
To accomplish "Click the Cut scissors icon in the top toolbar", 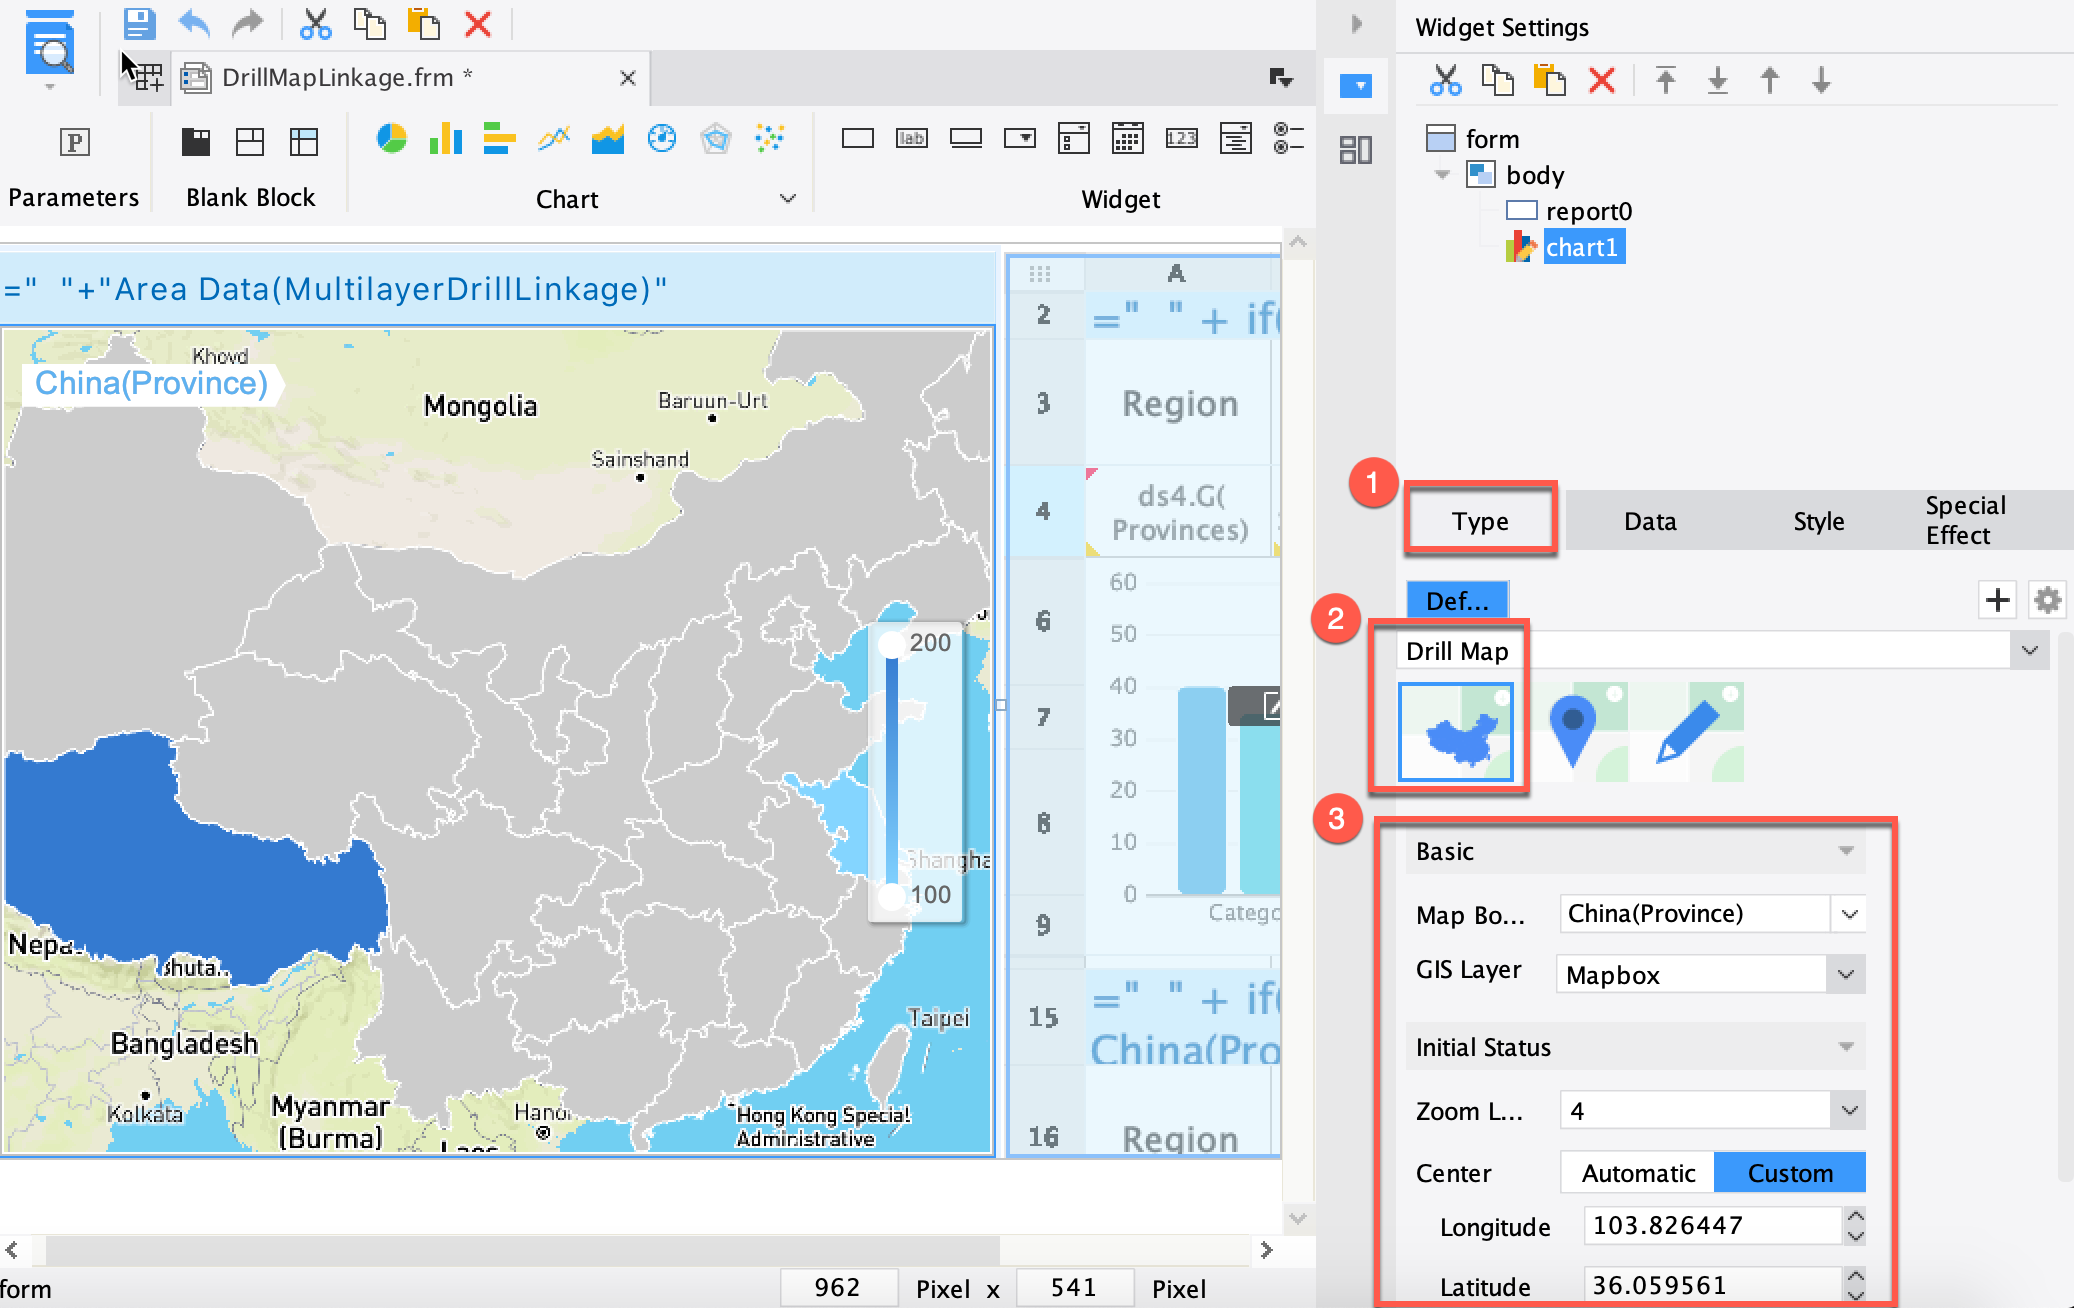I will point(315,23).
